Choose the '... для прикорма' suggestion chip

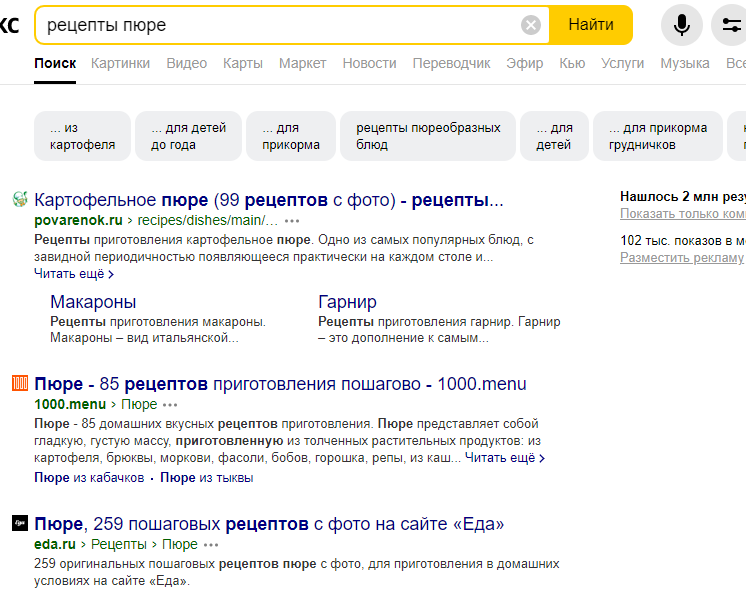tap(291, 136)
